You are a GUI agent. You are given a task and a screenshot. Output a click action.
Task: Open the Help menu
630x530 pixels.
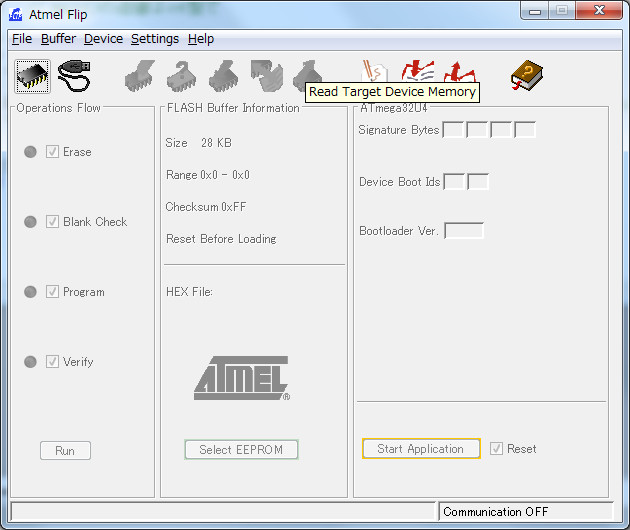201,39
